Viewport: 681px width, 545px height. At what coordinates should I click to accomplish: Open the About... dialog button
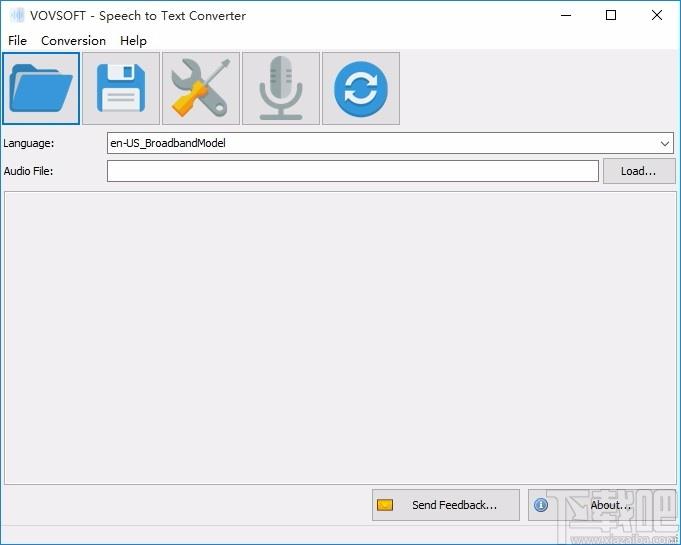tap(602, 505)
